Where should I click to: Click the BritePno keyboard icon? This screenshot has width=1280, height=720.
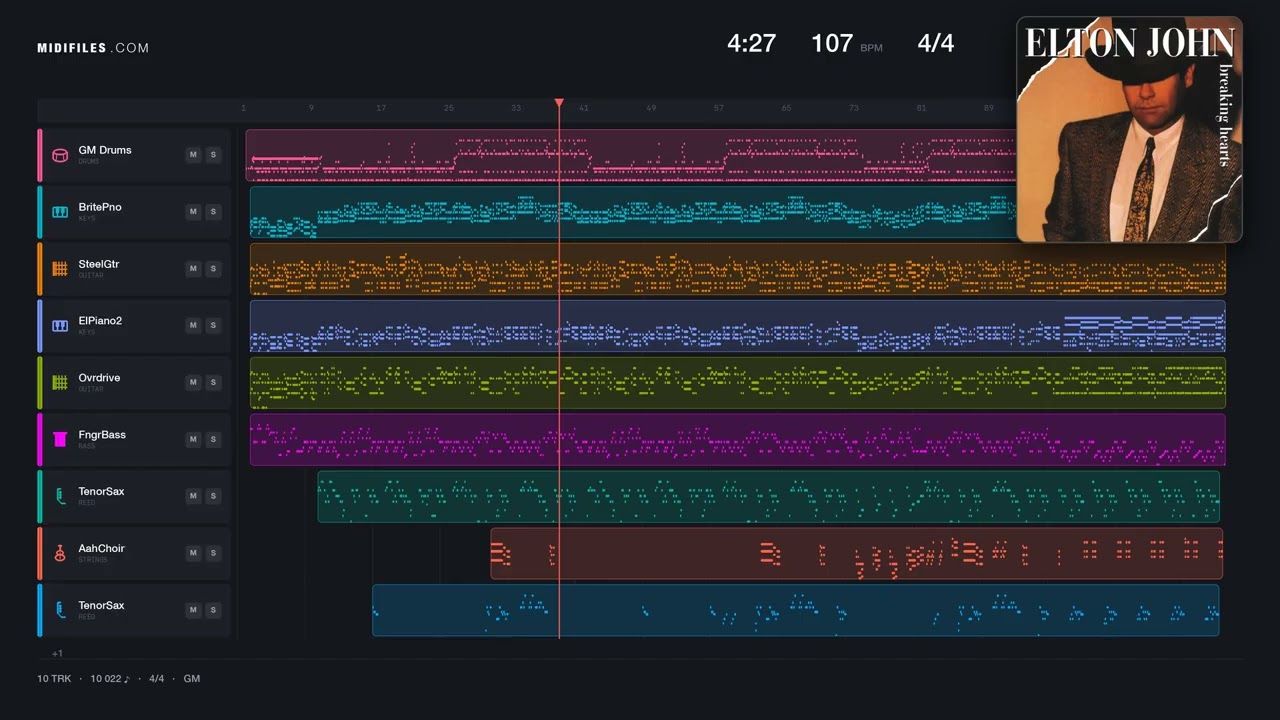(60, 212)
